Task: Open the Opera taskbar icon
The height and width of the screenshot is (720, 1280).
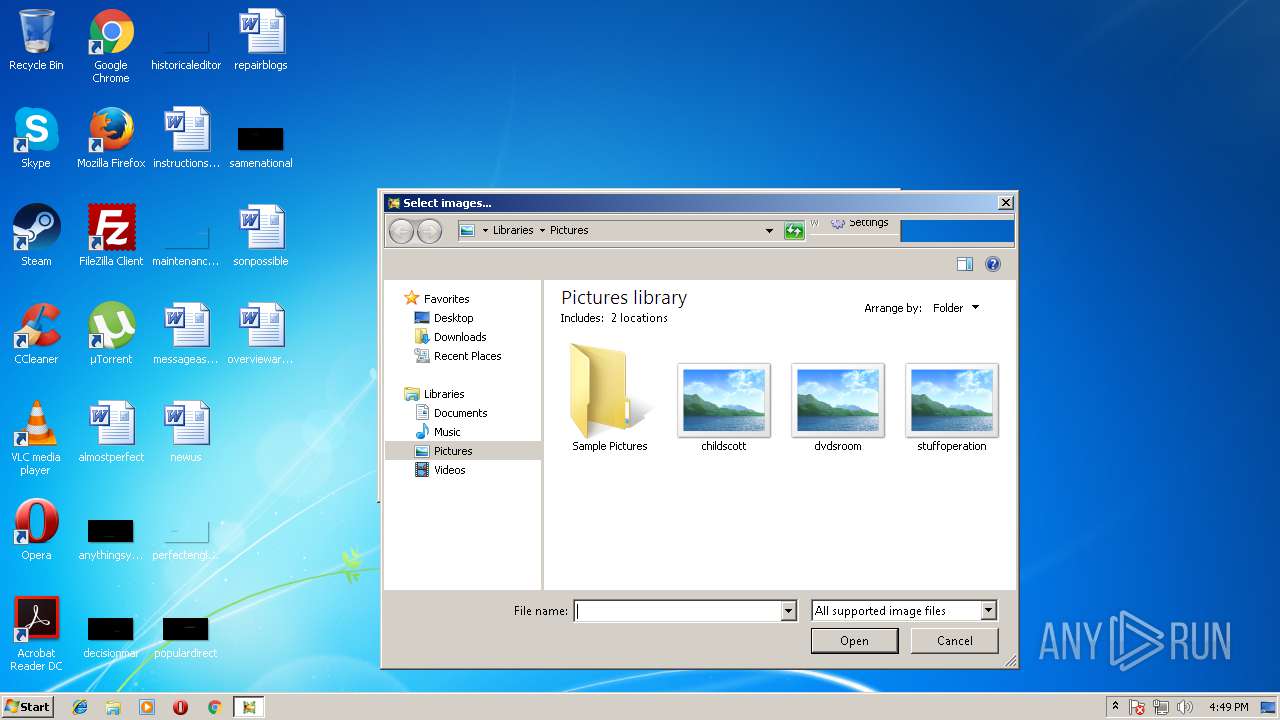Action: click(181, 707)
